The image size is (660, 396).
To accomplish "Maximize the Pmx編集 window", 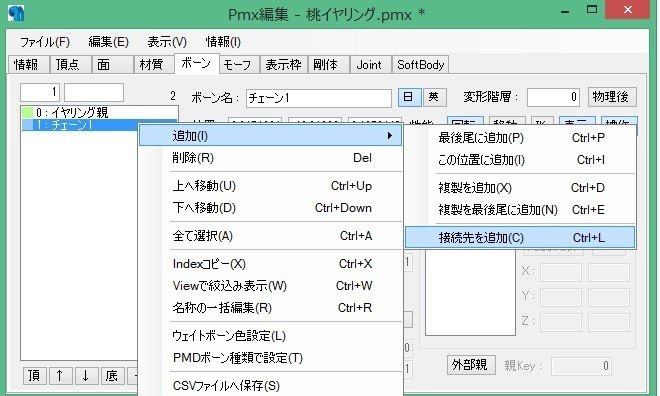I will pos(592,10).
